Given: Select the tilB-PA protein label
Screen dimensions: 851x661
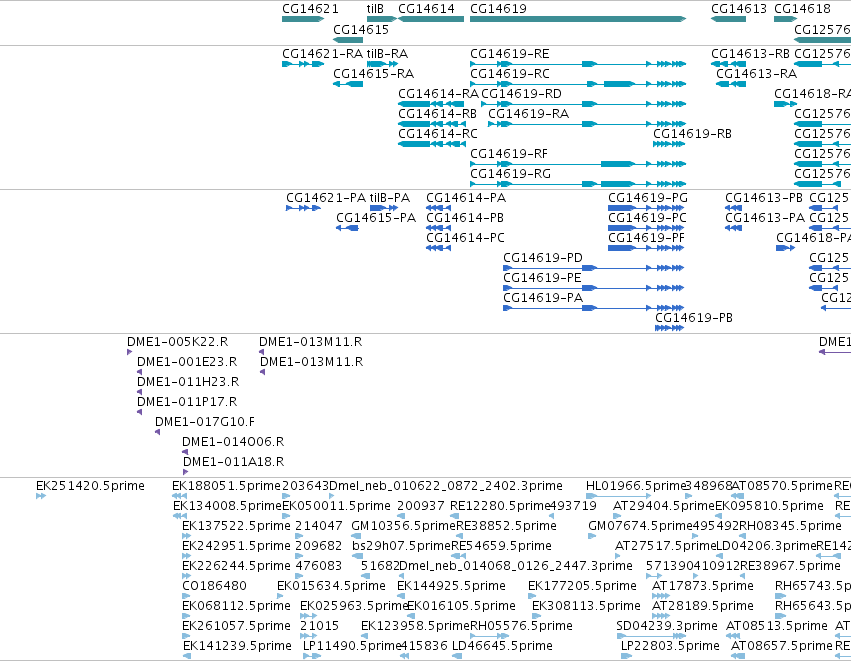Looking at the screenshot, I should pos(389,198).
